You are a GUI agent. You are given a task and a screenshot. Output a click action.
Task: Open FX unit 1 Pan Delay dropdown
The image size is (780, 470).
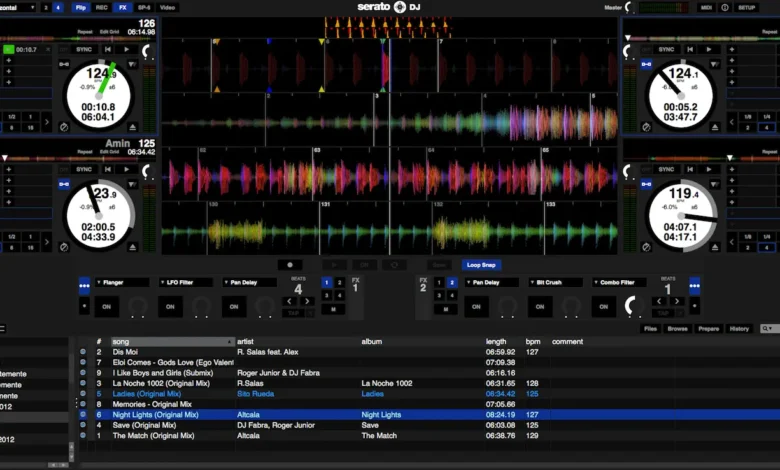point(249,282)
